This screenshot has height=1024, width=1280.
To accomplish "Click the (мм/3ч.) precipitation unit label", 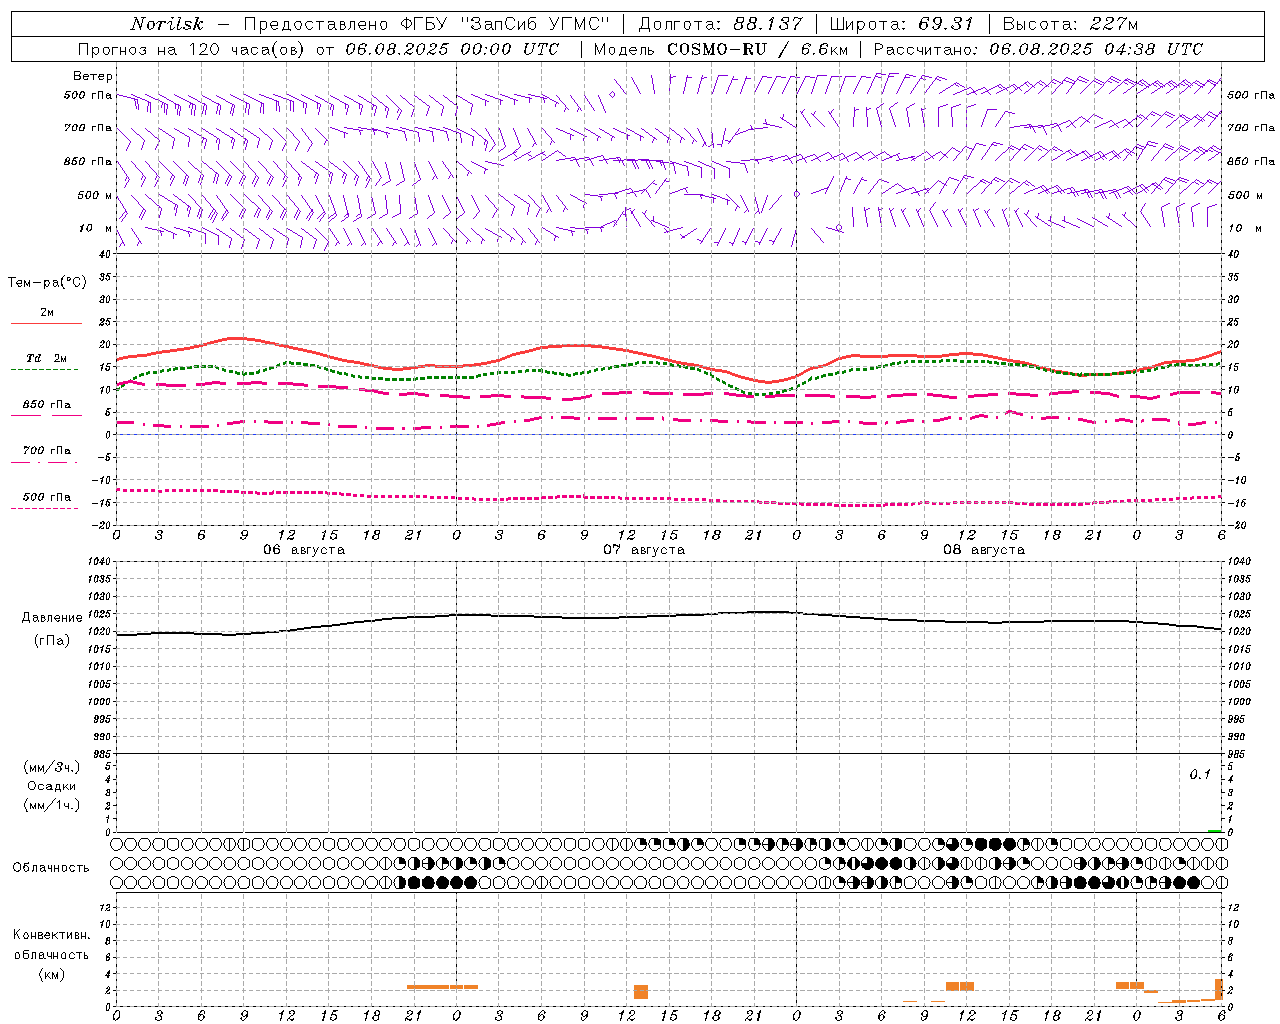I will (x=51, y=768).
